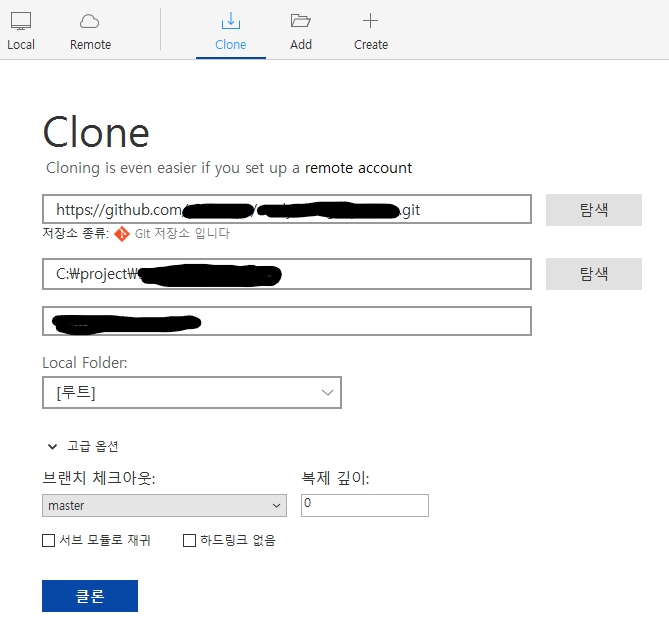Click the Local Folder dropdown chevron
Screen dimensions: 669x634
(x=327, y=393)
